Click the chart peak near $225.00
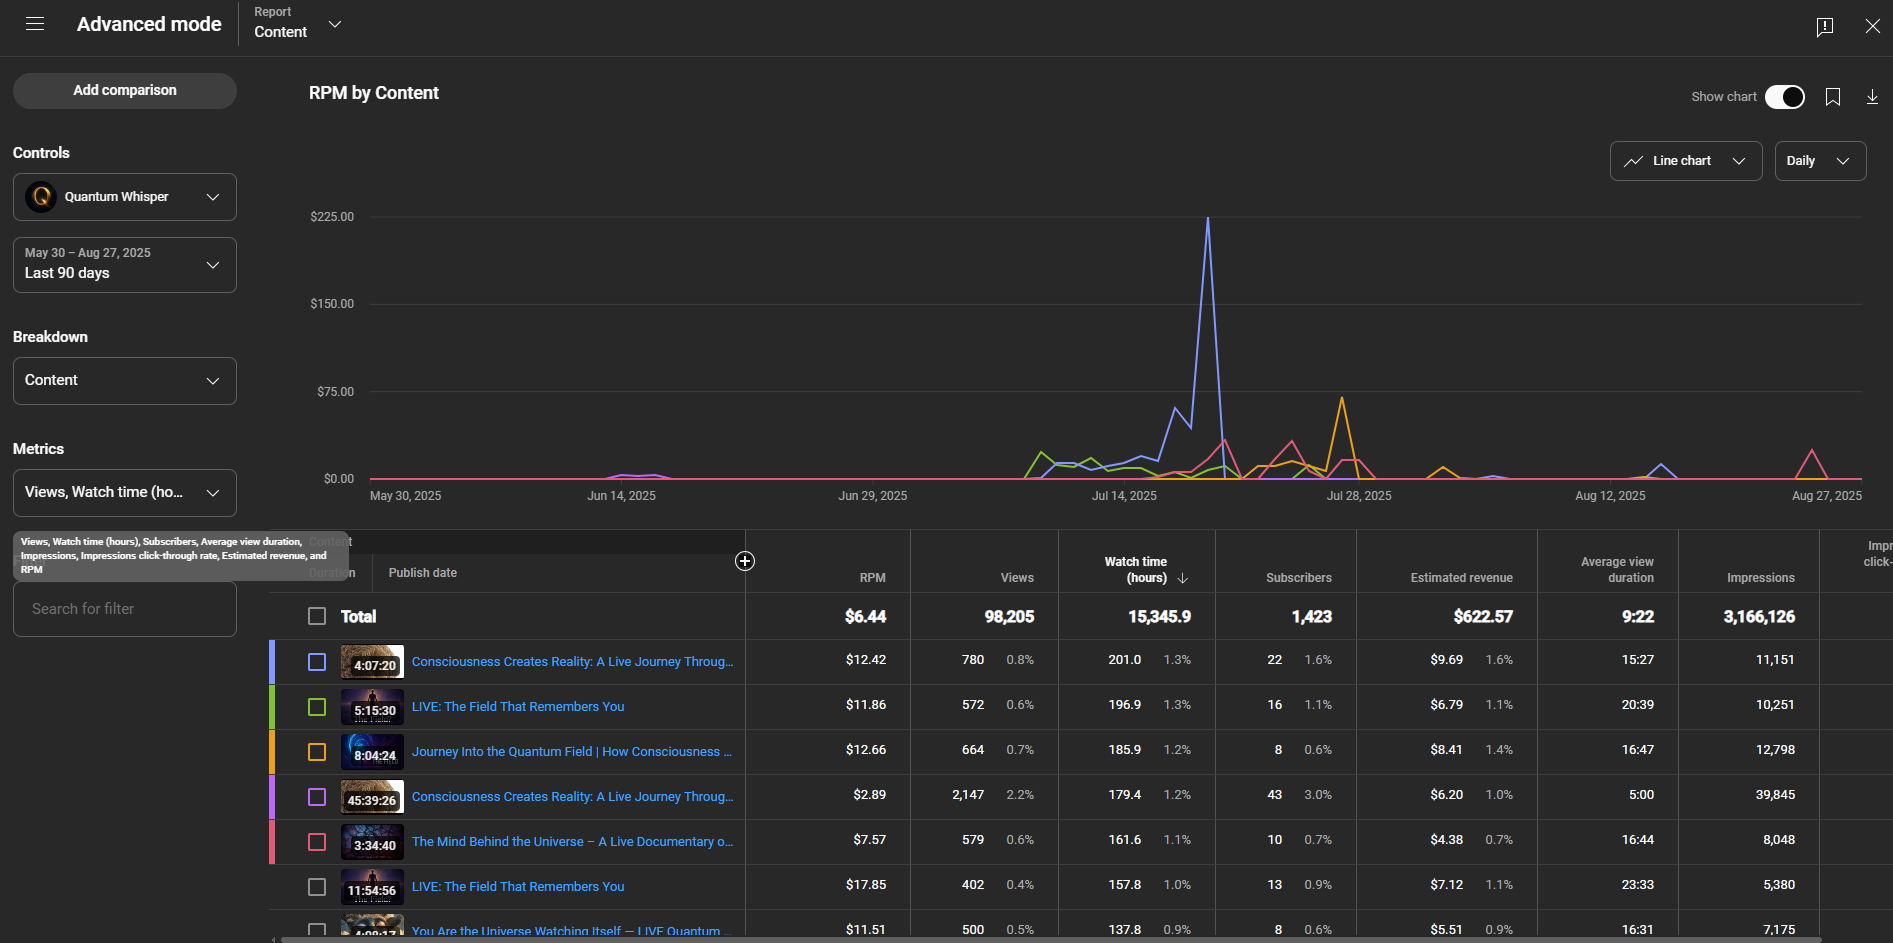1893x943 pixels. coord(1208,219)
